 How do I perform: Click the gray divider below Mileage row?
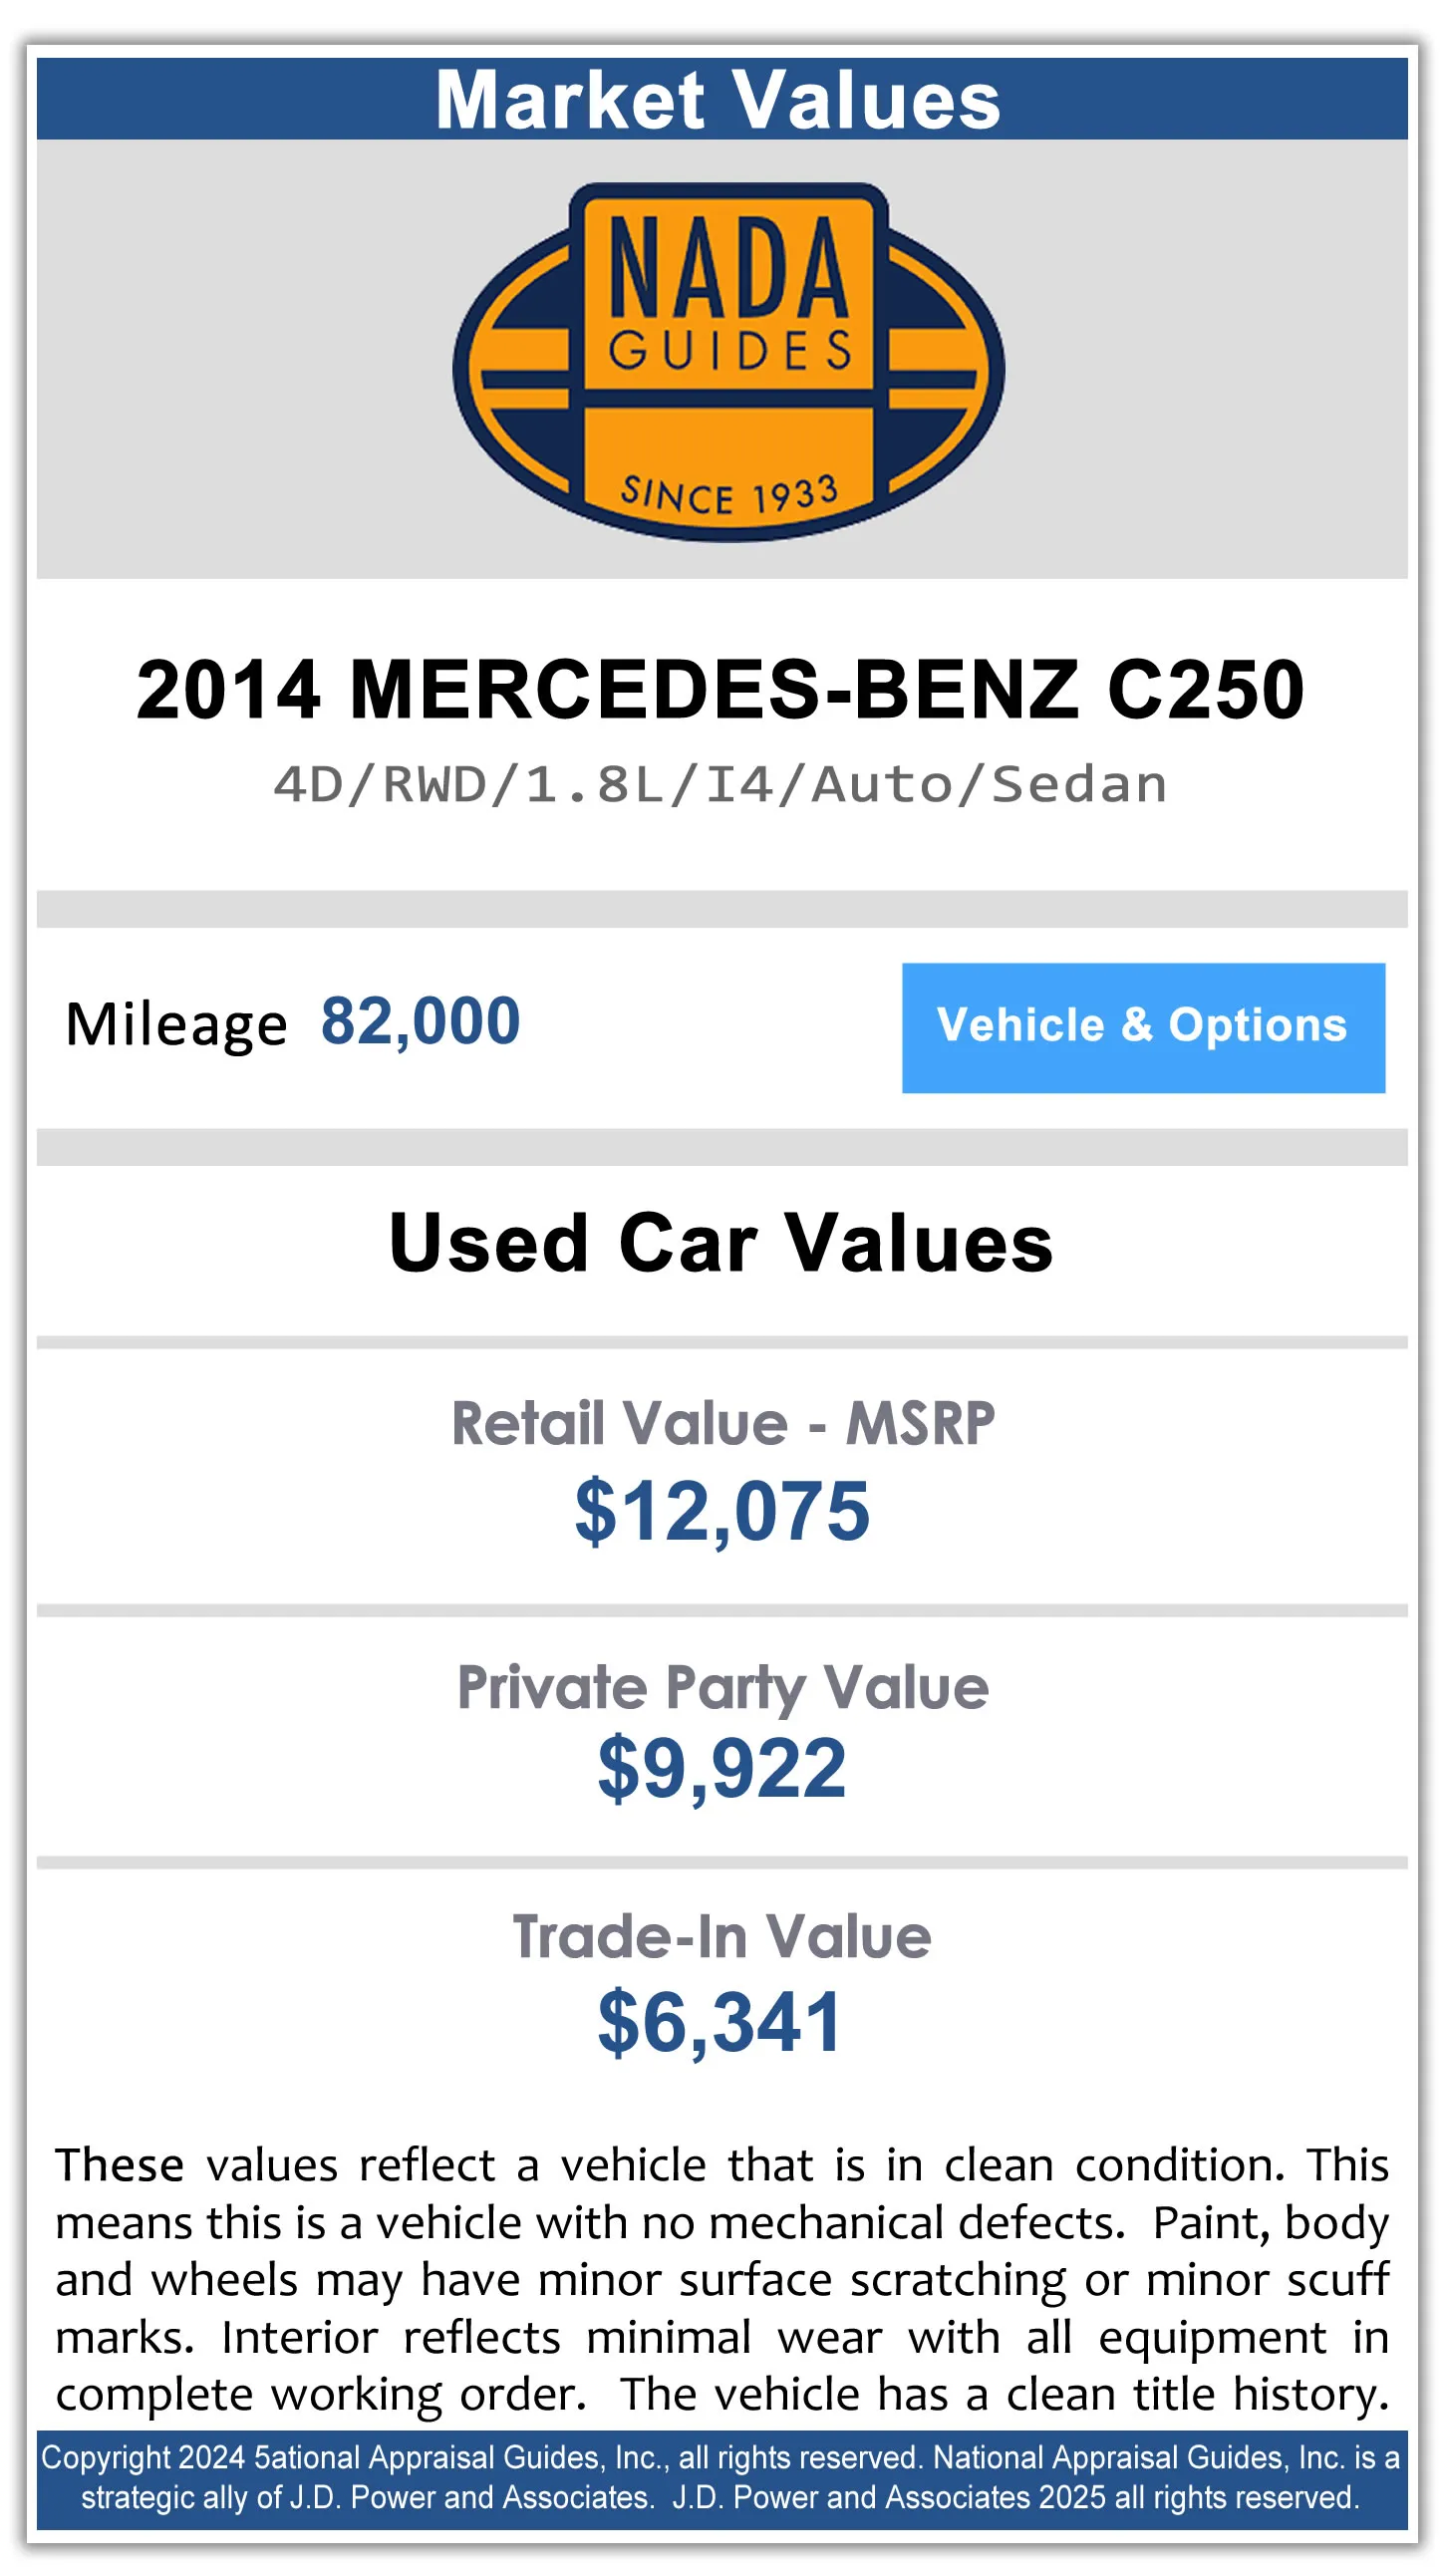720,1147
